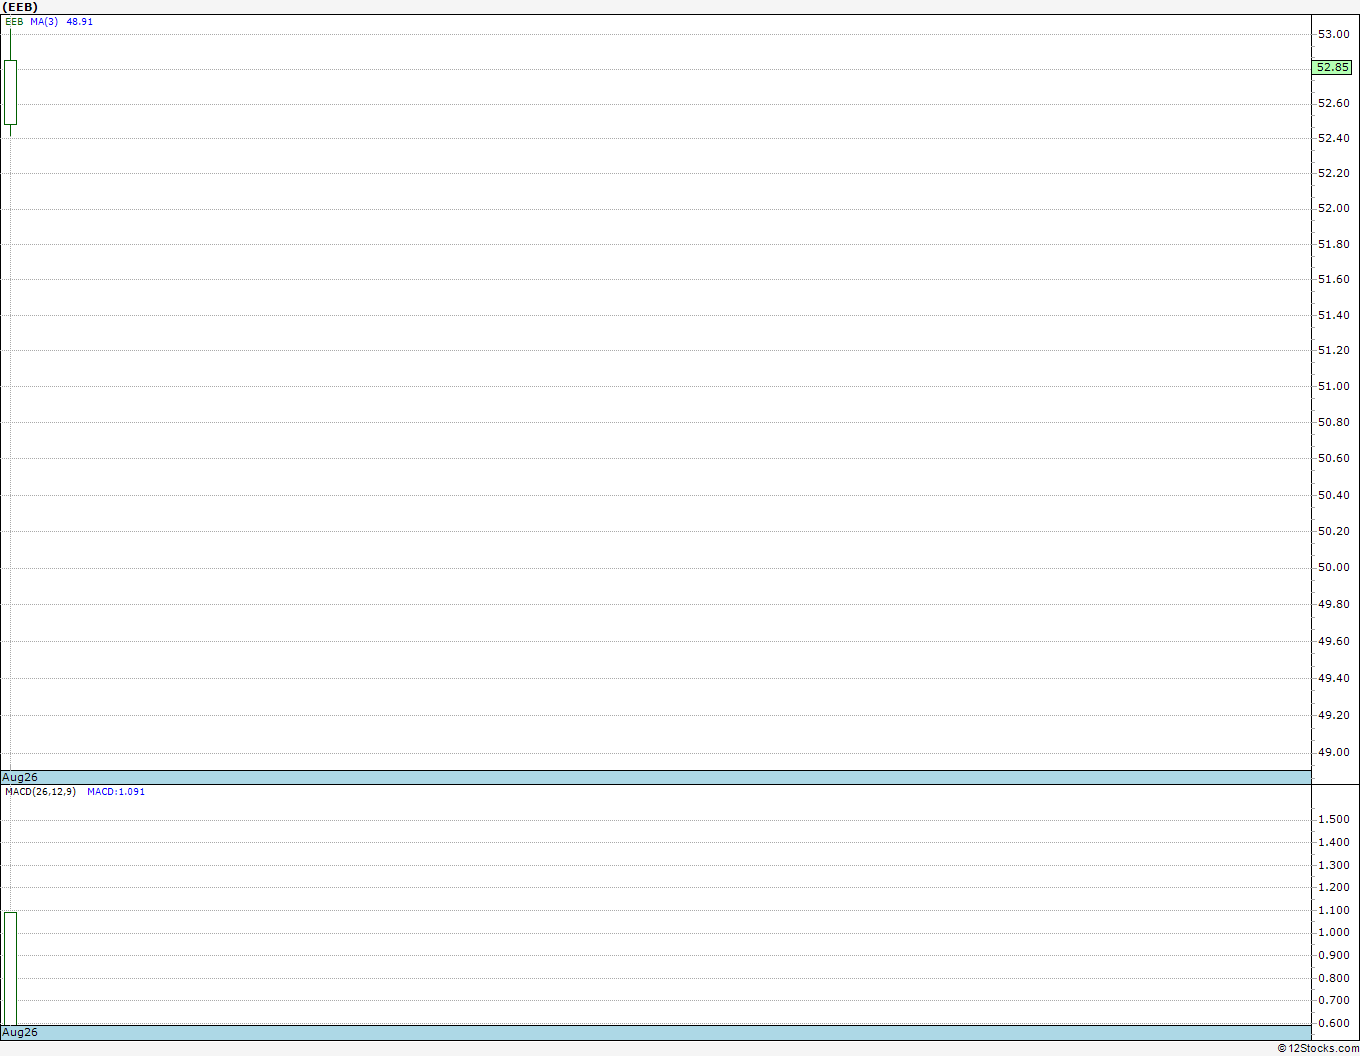Viewport: 1360px width, 1056px height.
Task: Select the highlighted 52.85 current price label
Action: (x=1332, y=68)
